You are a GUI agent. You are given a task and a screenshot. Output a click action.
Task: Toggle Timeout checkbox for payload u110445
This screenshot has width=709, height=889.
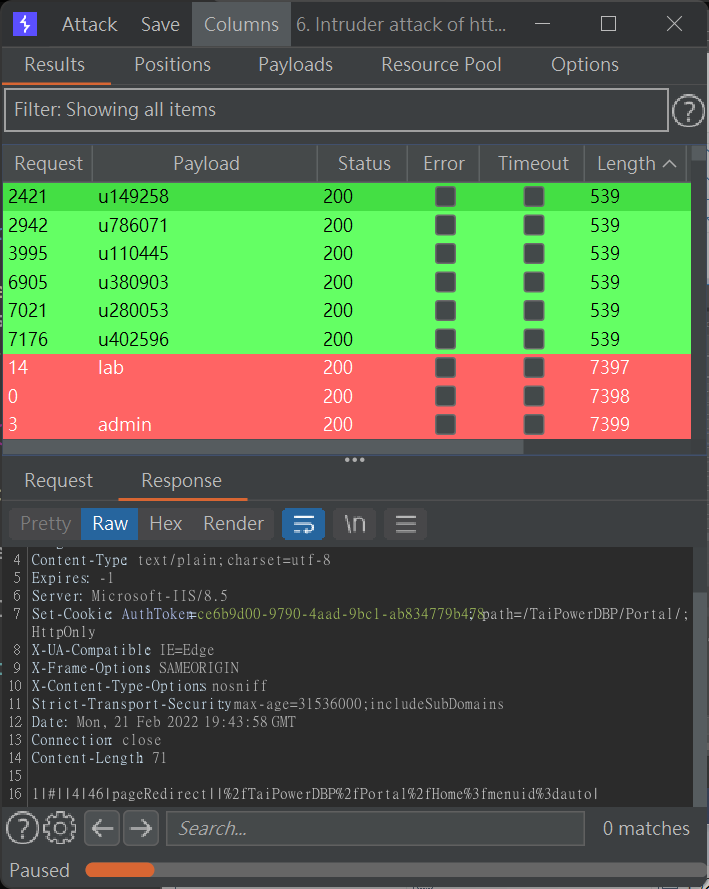point(533,253)
